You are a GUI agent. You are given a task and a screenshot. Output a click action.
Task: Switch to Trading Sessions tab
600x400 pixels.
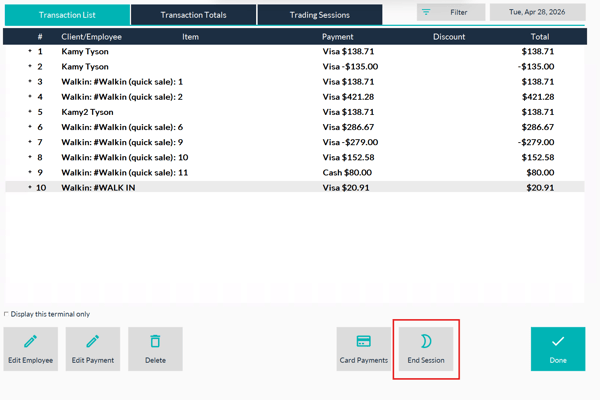click(x=320, y=15)
